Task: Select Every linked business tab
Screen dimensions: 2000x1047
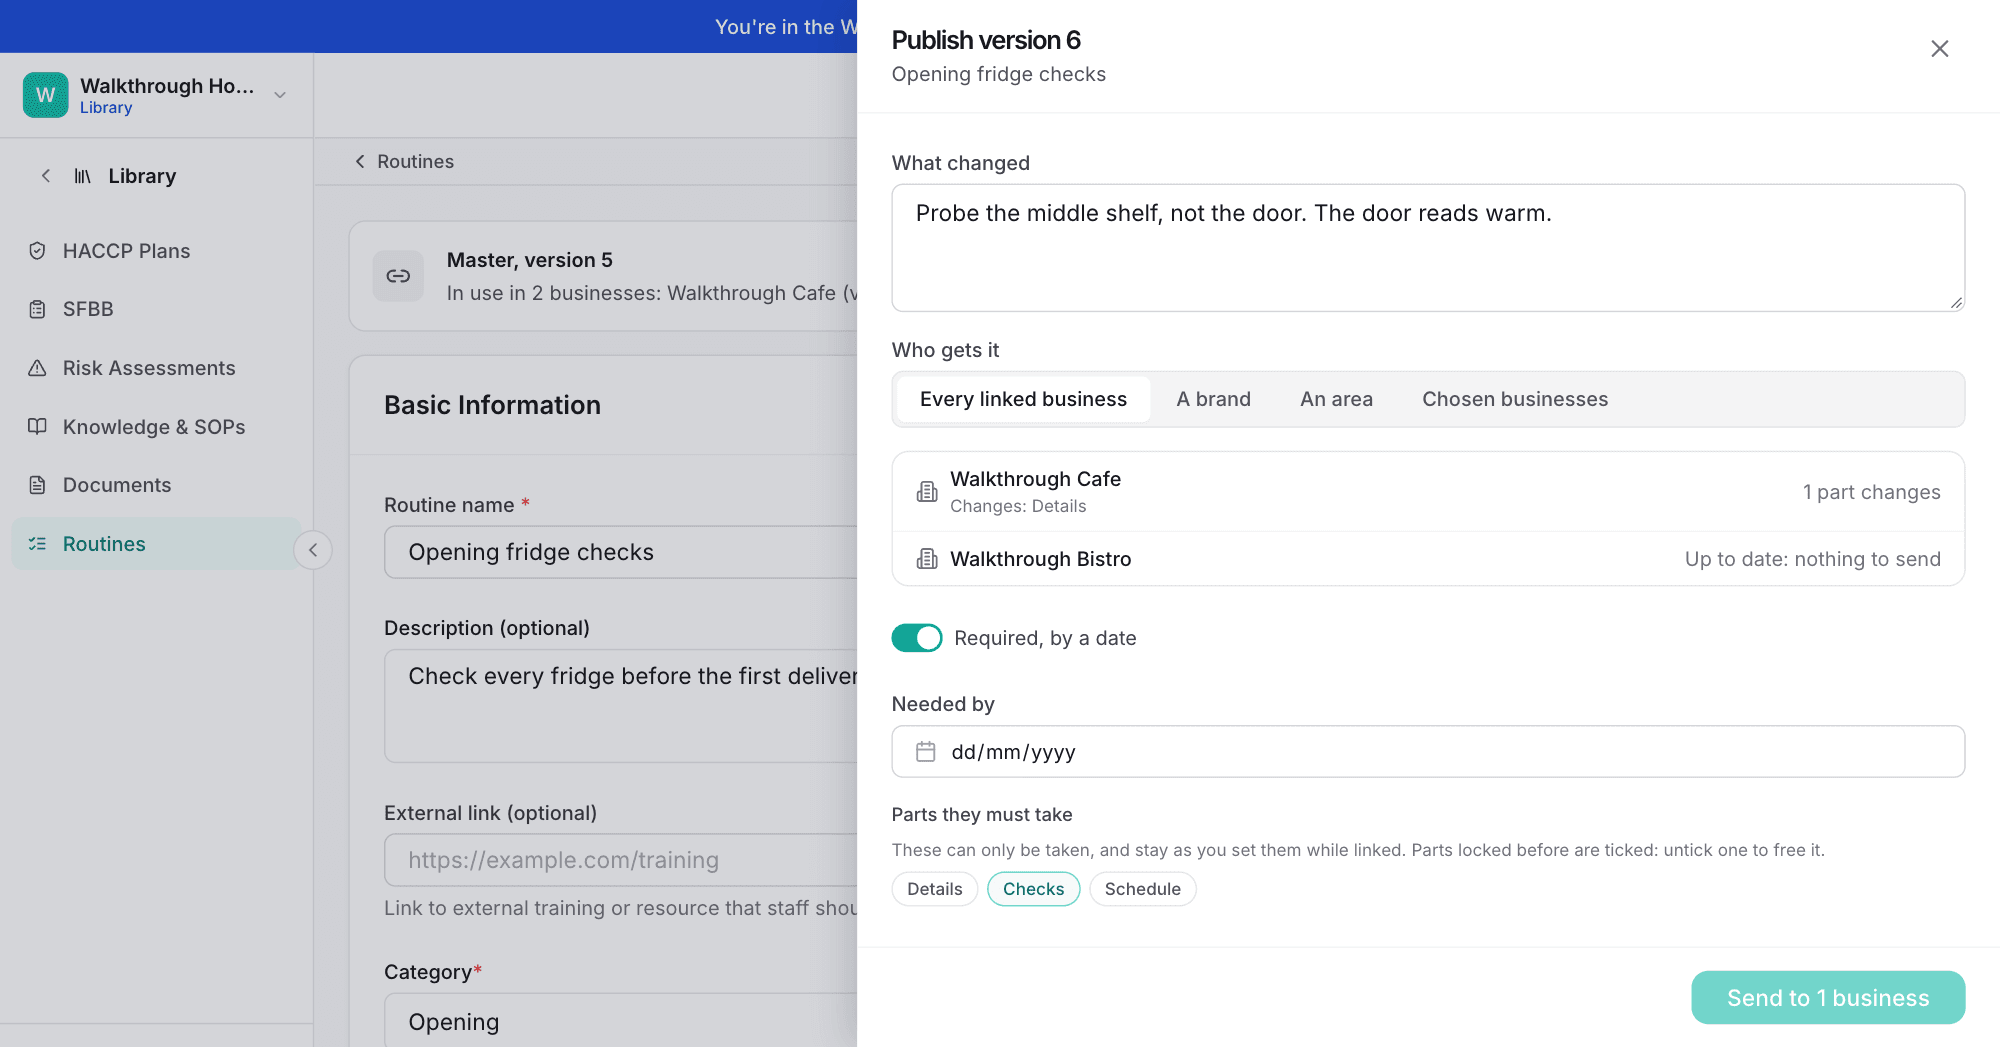Action: point(1023,399)
